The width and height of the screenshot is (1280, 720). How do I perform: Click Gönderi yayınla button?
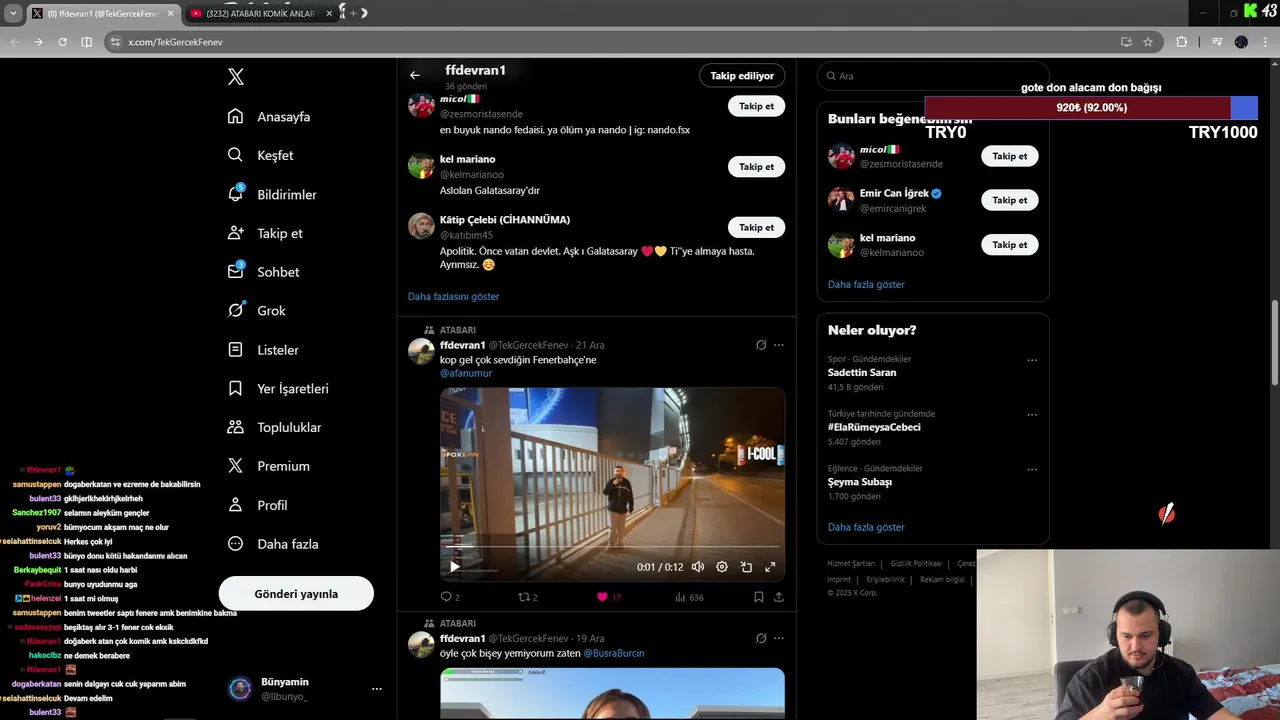(x=296, y=594)
